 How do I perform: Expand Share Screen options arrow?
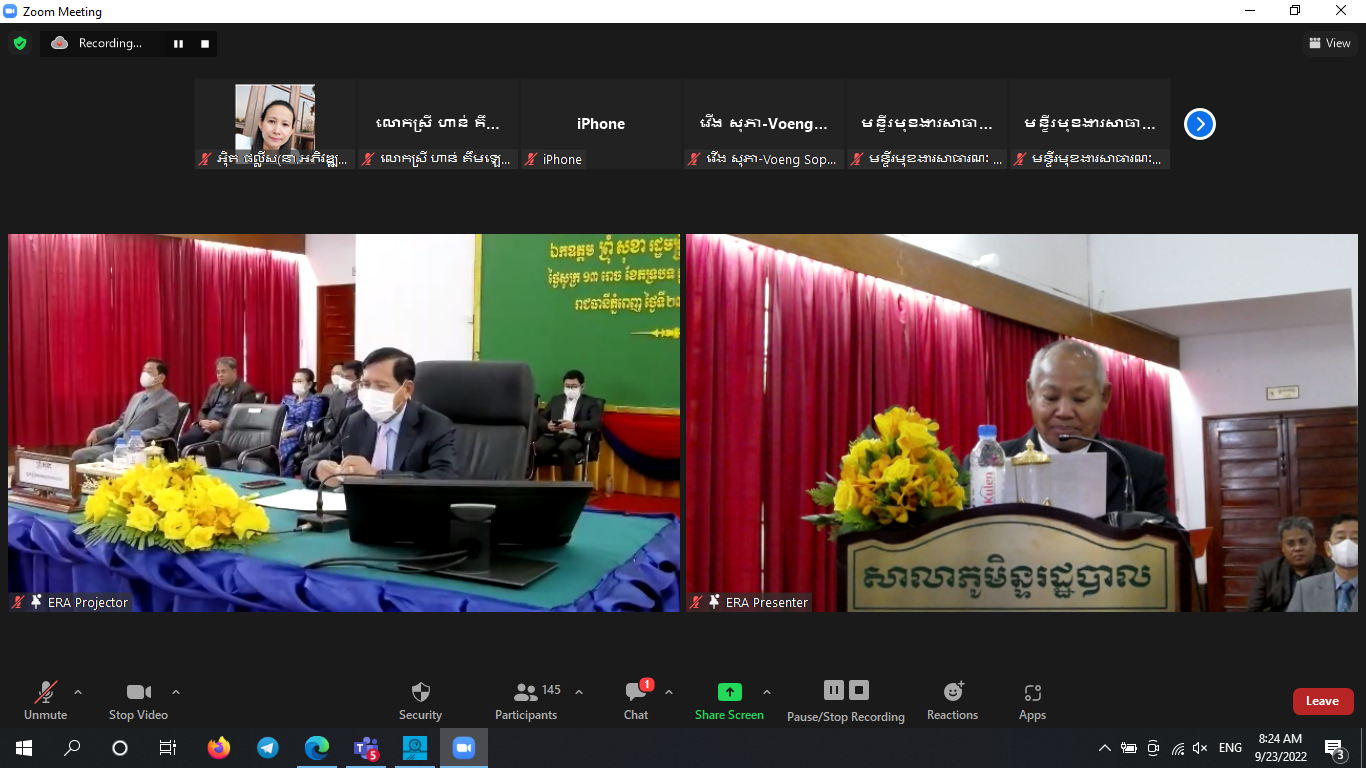[x=767, y=692]
